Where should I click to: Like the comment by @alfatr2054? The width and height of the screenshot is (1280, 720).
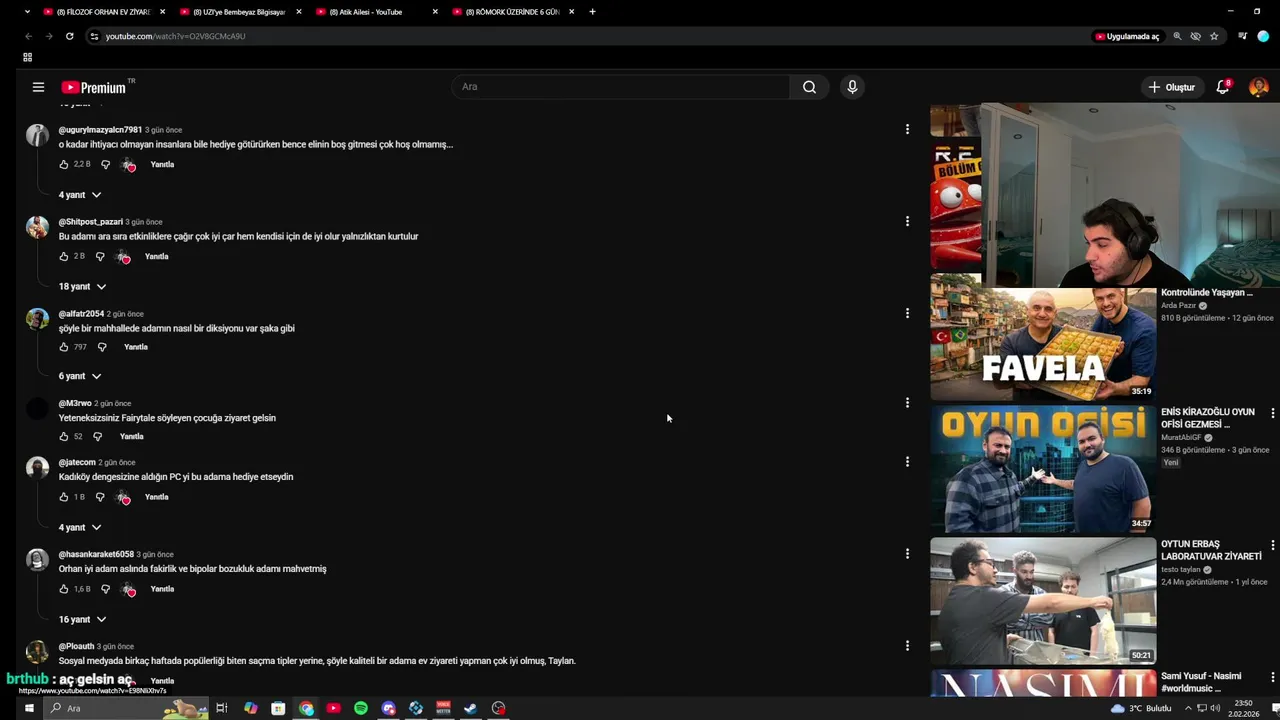pos(64,347)
